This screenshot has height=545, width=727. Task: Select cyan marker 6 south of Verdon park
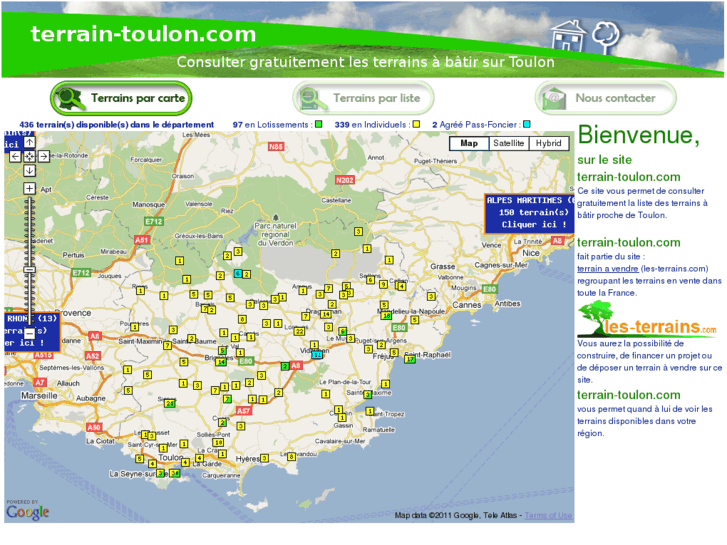[x=238, y=274]
